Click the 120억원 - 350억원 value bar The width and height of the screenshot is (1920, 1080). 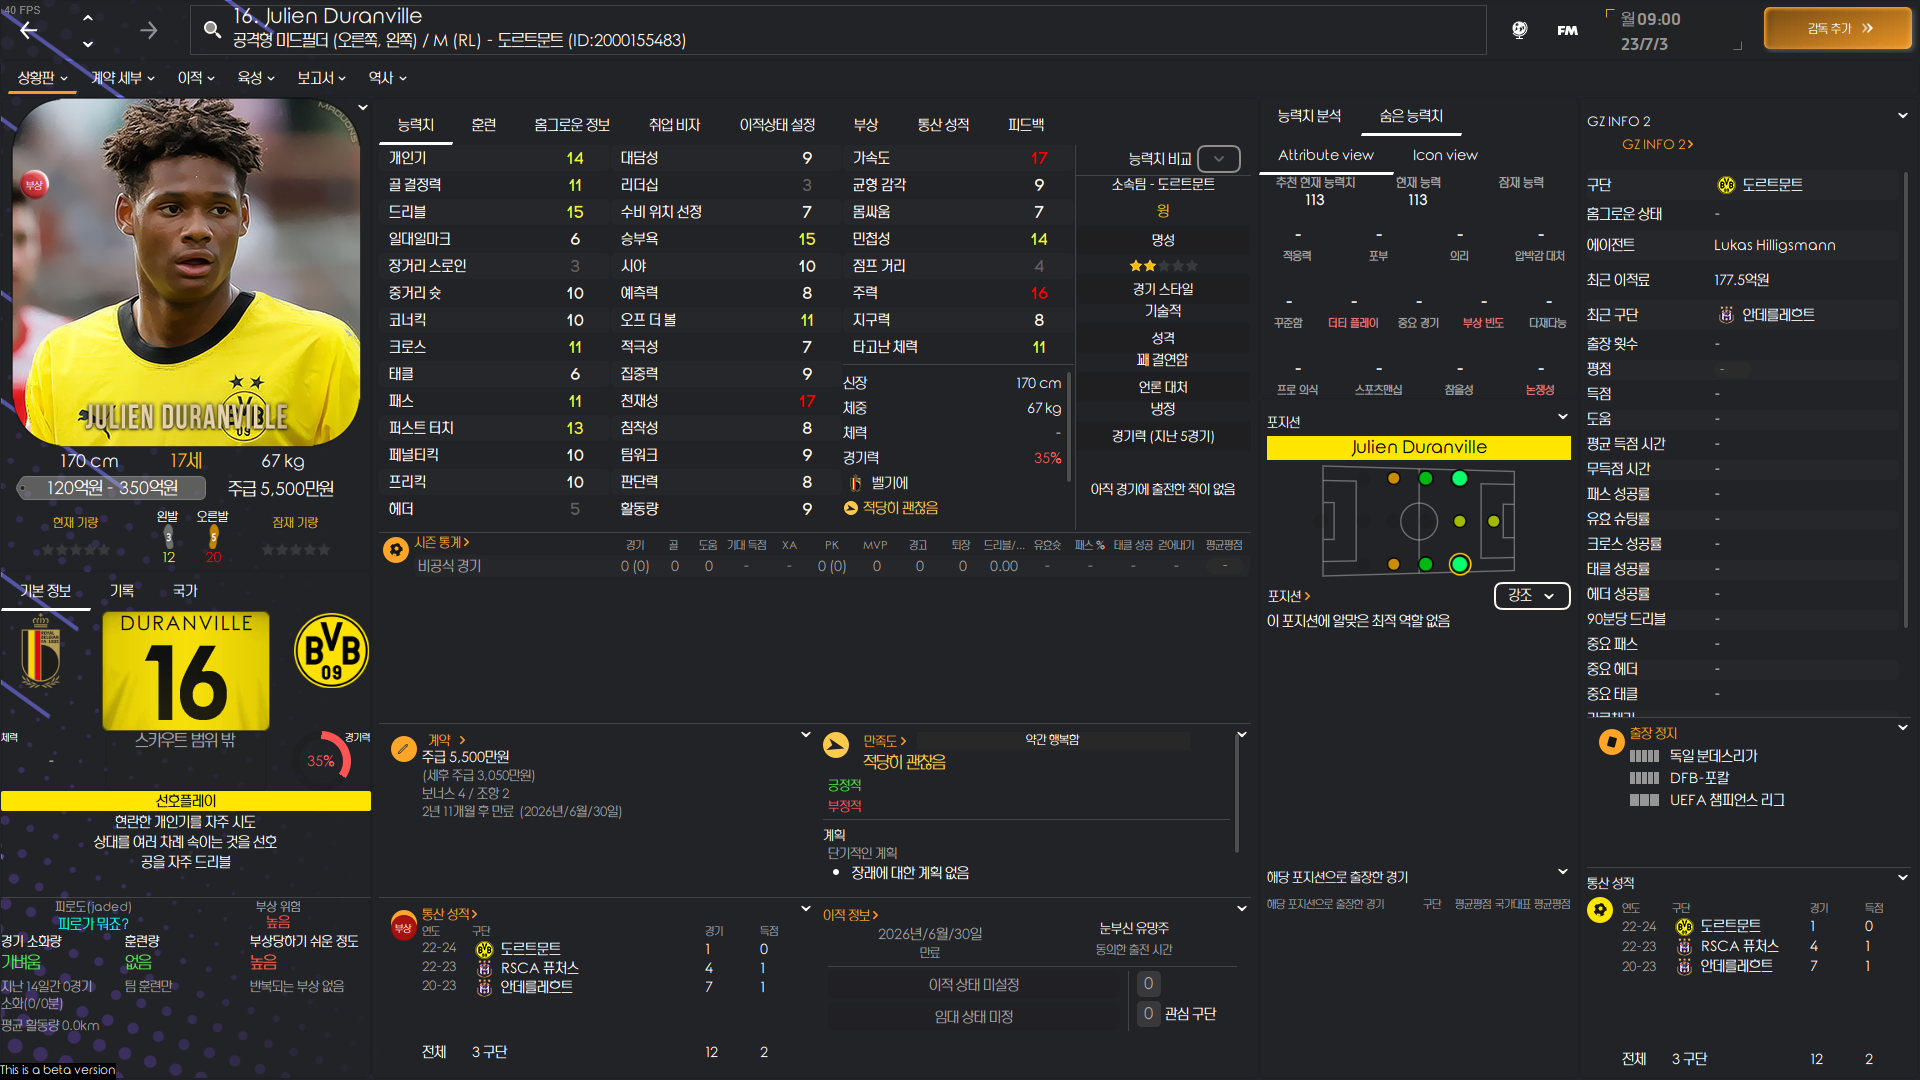tap(112, 488)
